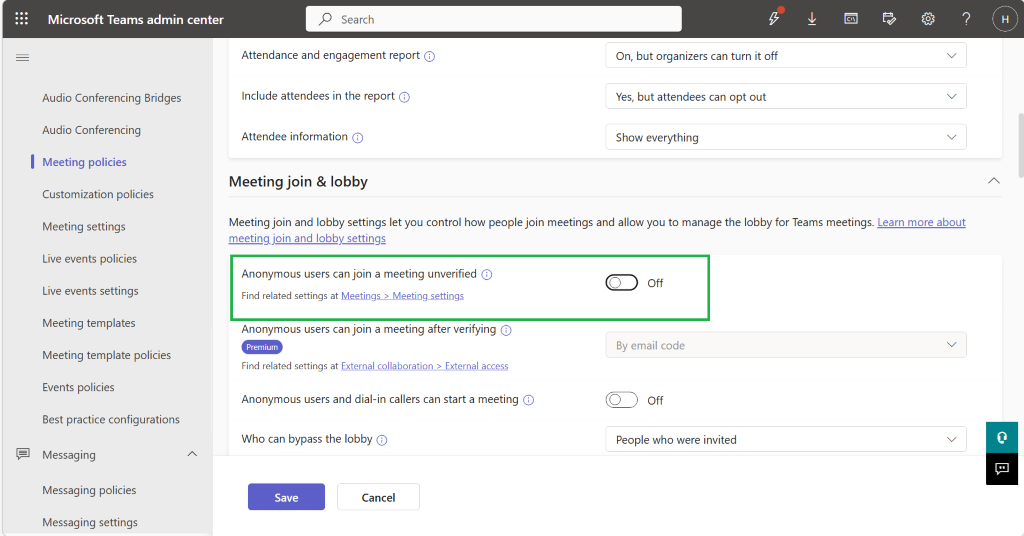
Task: Follow the Meetings > Meeting settings link
Action: pos(402,296)
